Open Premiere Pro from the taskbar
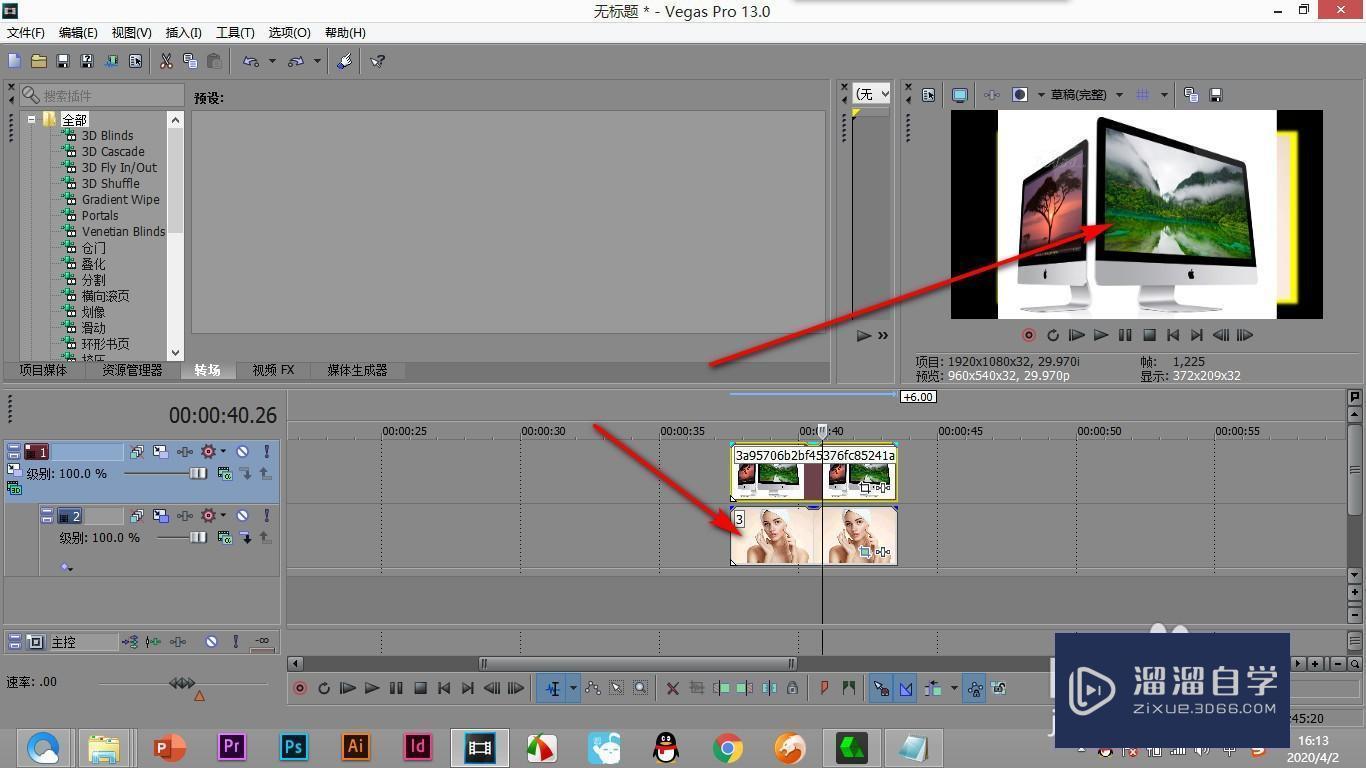Screen dimensions: 1366x768 [232, 747]
